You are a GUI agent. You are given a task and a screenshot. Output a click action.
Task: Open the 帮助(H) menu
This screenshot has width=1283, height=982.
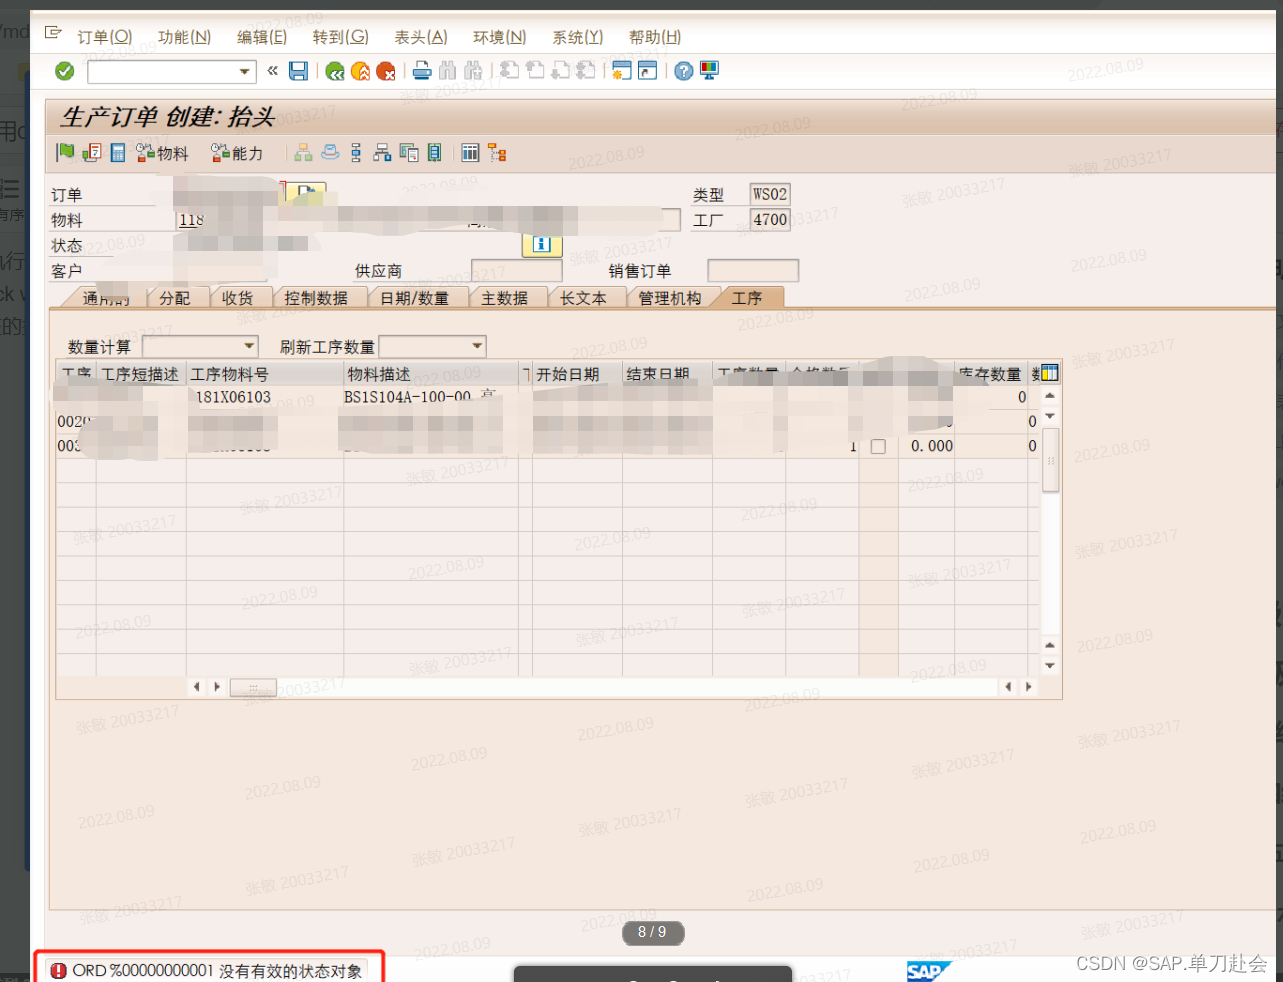pos(655,37)
